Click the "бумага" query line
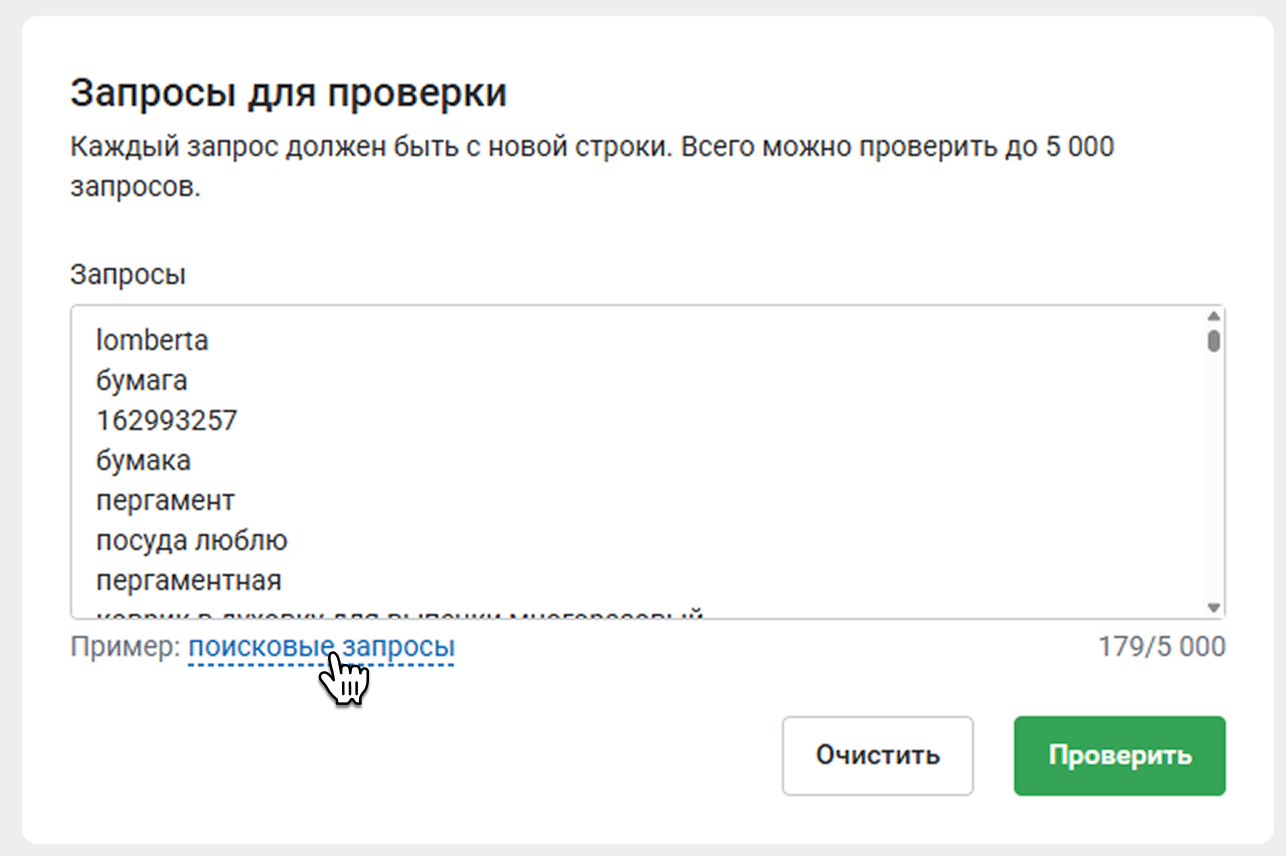Screen dimensions: 1286x856 click(142, 381)
